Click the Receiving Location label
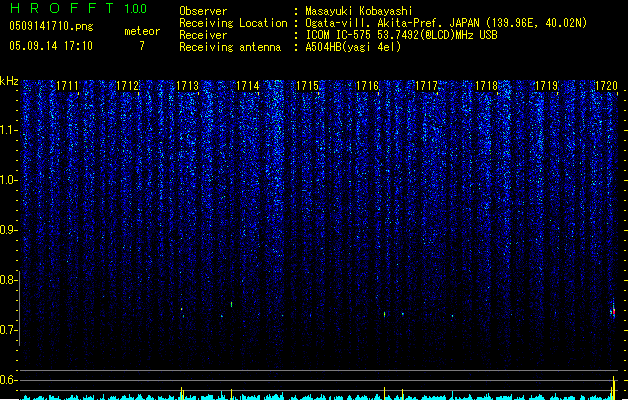This screenshot has width=629, height=400. coord(233,23)
